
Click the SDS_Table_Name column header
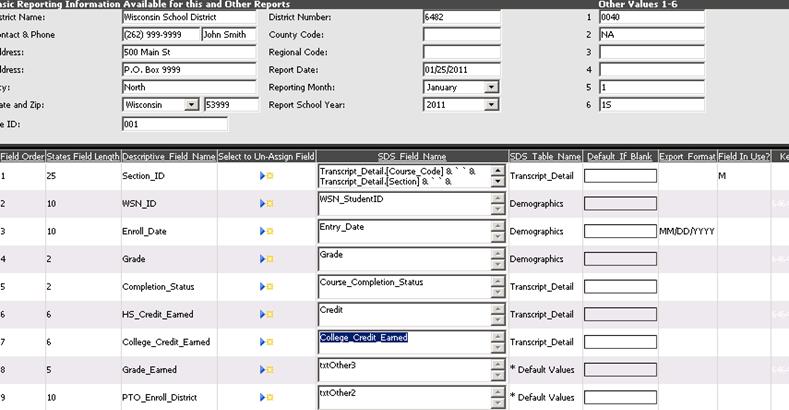point(545,156)
